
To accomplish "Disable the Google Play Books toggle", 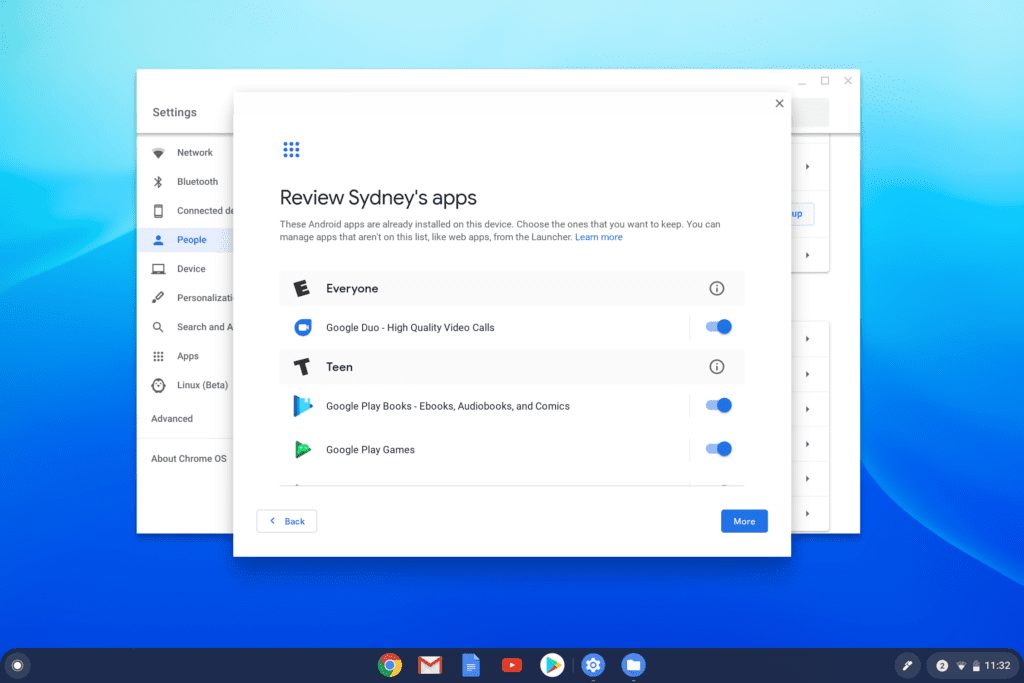I will 718,405.
